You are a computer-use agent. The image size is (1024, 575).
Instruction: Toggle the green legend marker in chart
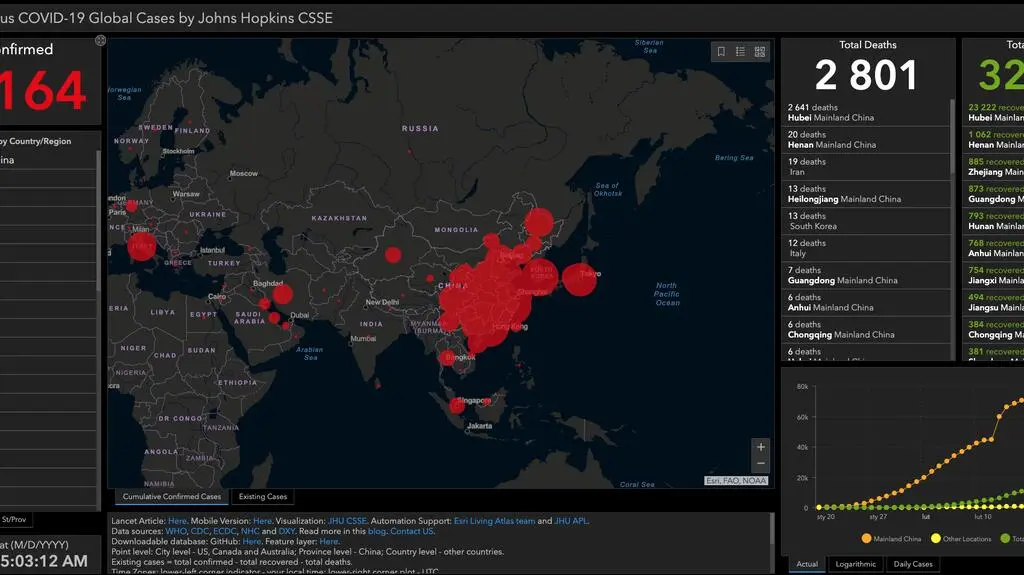(1005, 538)
